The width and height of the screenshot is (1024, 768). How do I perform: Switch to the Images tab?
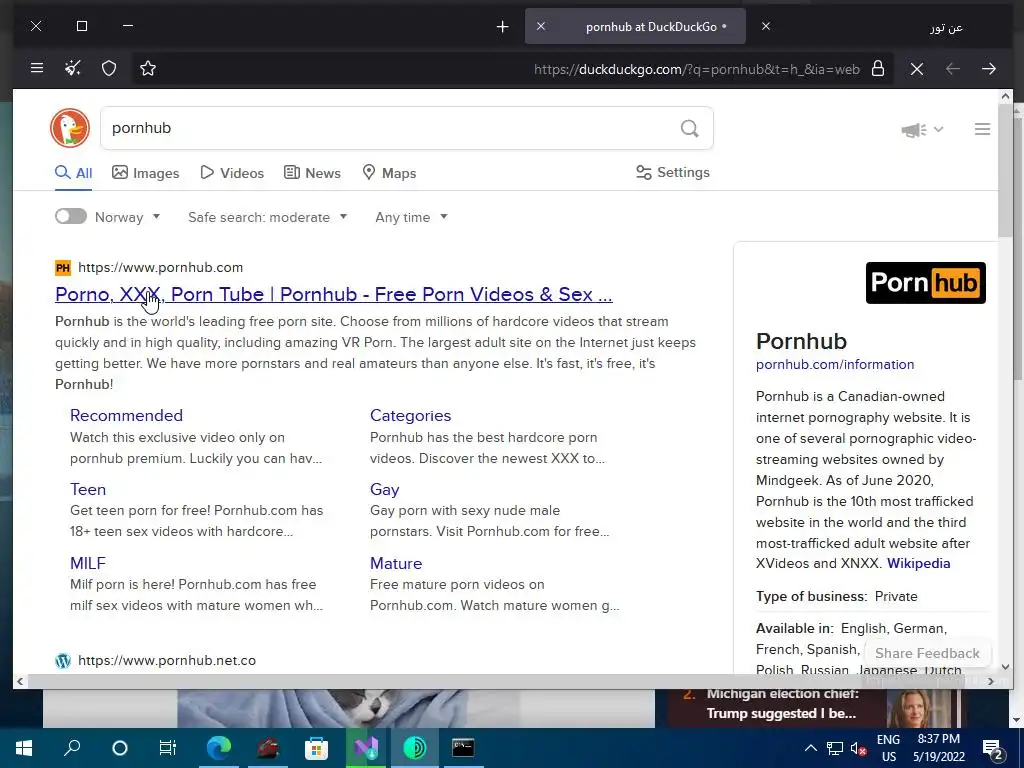(x=146, y=173)
